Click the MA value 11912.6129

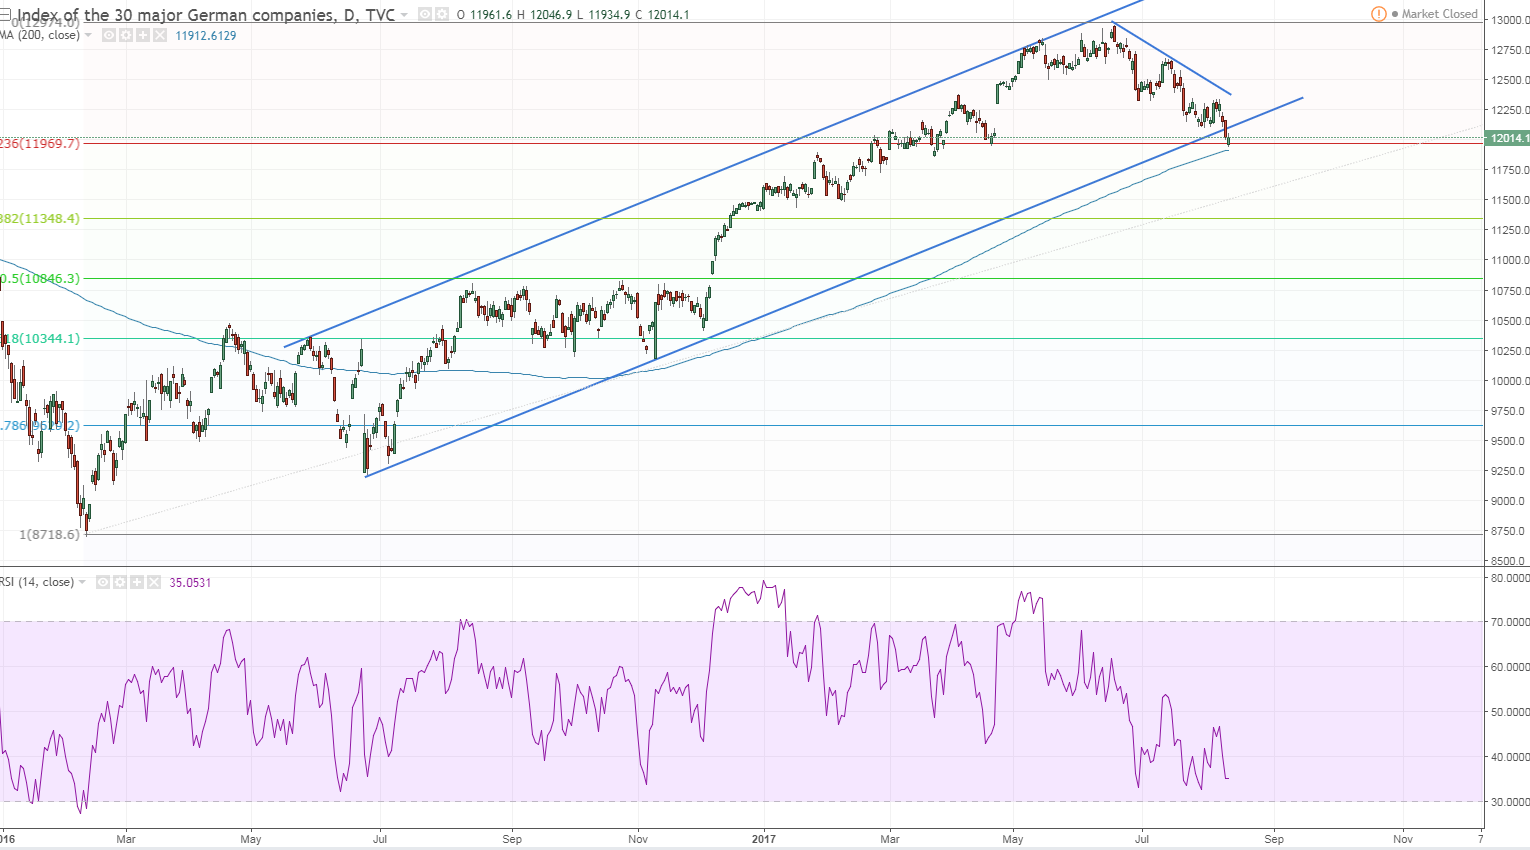206,36
